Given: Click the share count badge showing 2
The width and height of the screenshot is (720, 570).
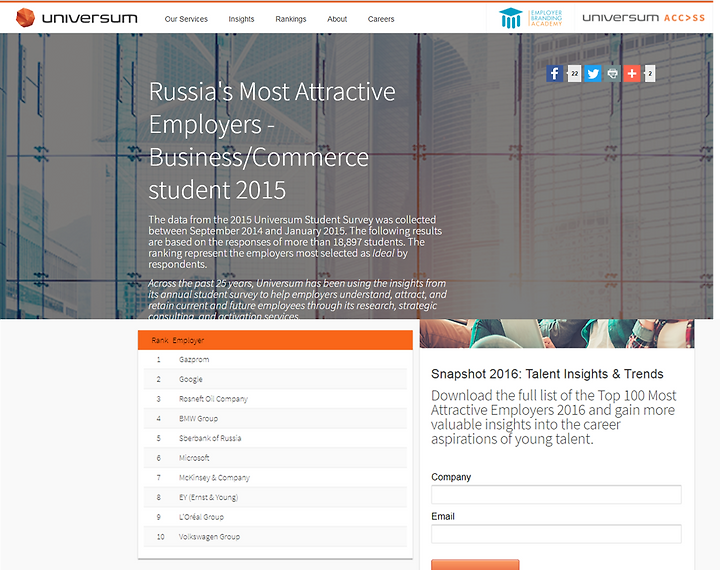Looking at the screenshot, I should [x=650, y=73].
